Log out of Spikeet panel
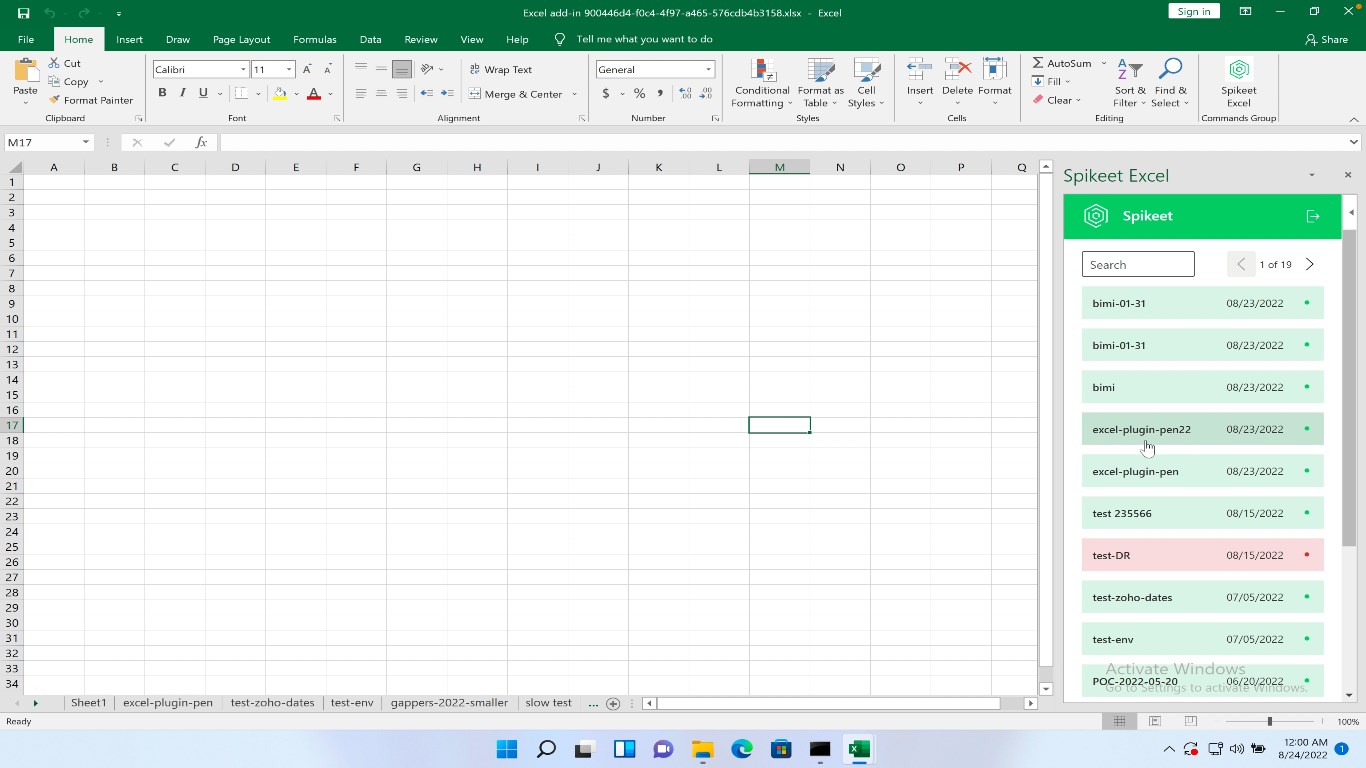The height and width of the screenshot is (768, 1366). [1313, 216]
